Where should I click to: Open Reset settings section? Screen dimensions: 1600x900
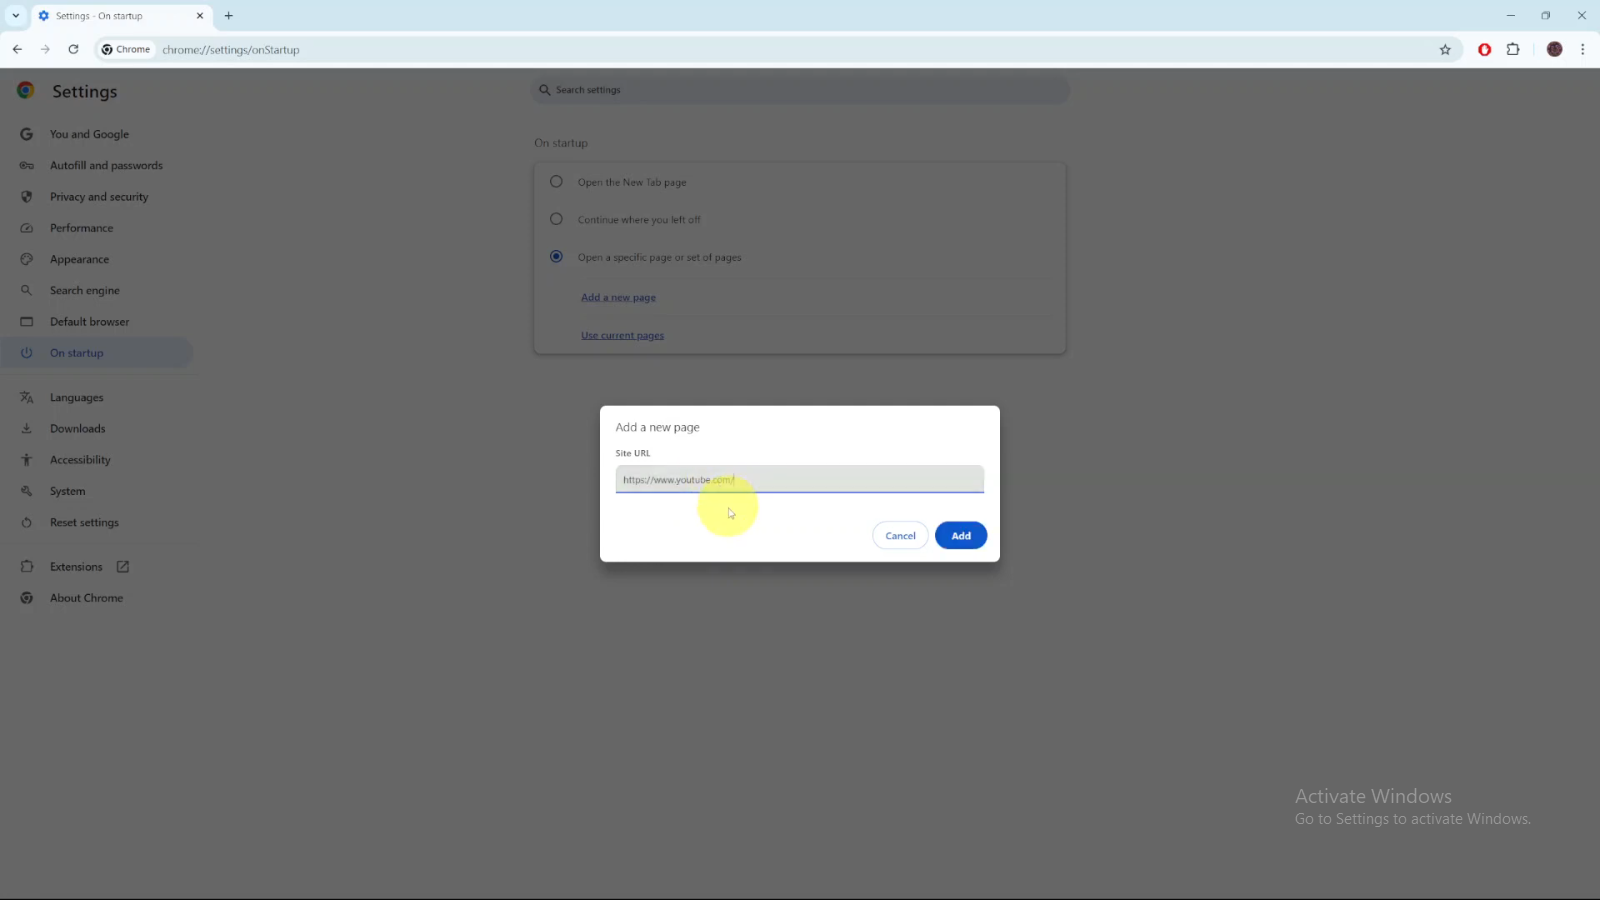tap(84, 522)
